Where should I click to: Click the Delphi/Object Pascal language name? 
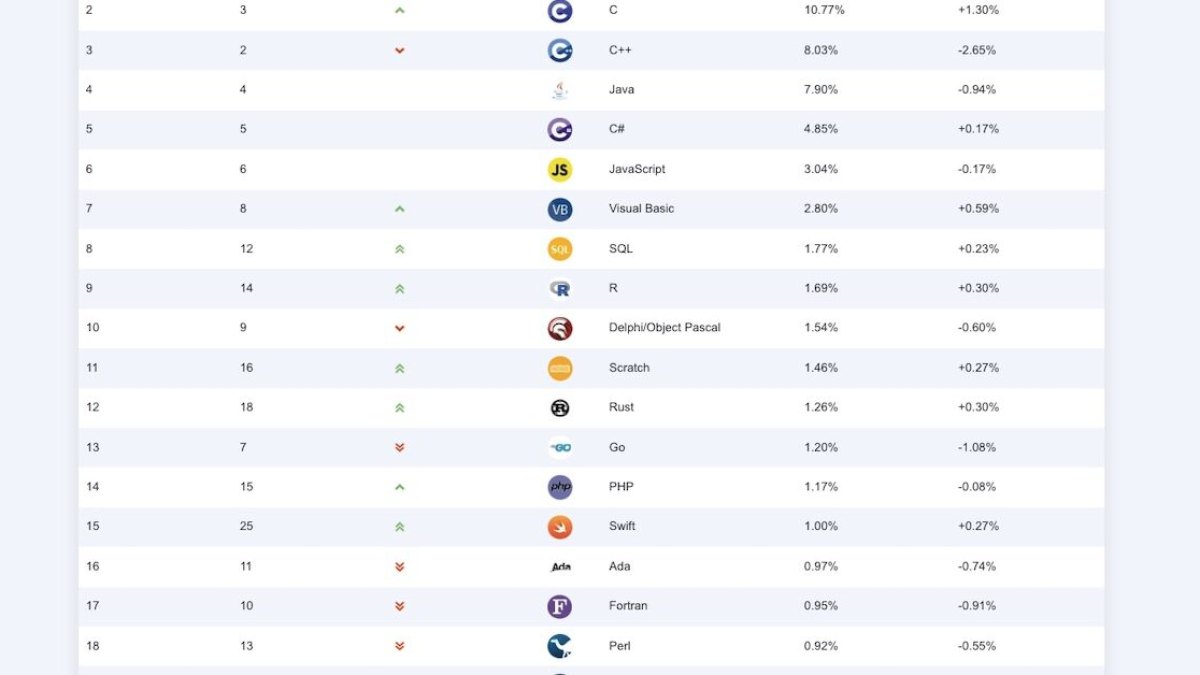tap(664, 328)
